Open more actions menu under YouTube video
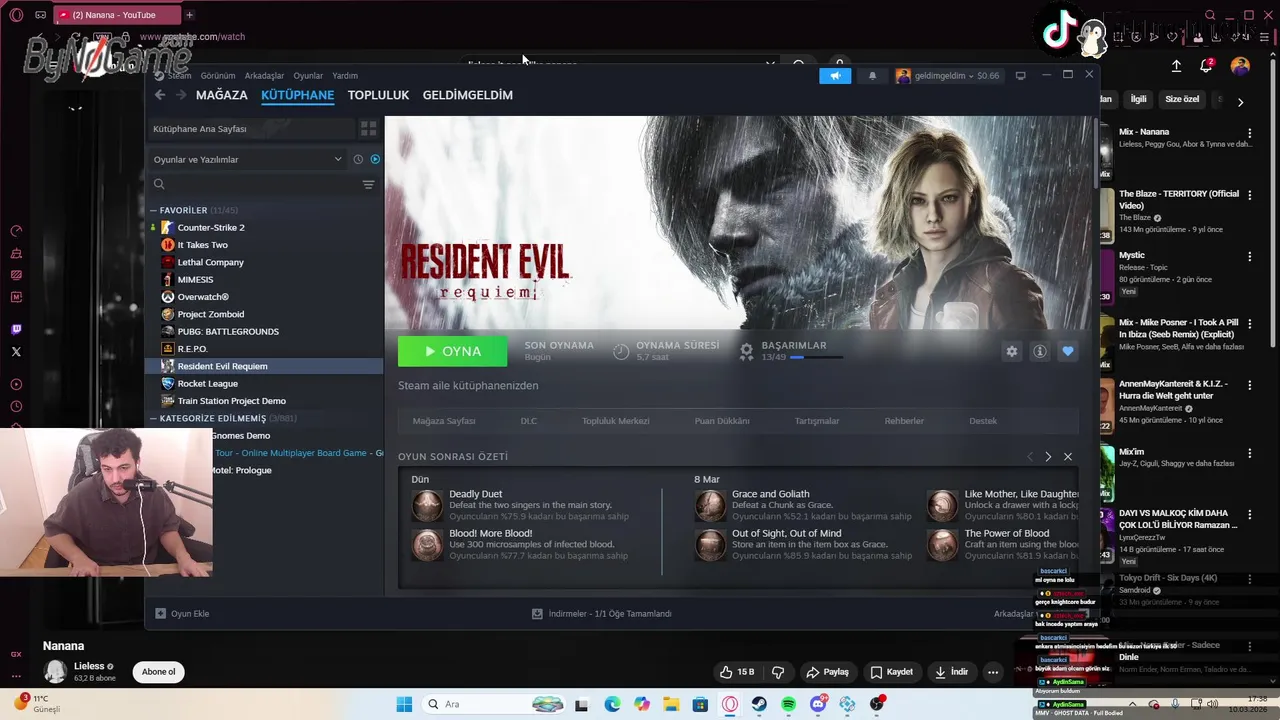The height and width of the screenshot is (720, 1280). 993,672
